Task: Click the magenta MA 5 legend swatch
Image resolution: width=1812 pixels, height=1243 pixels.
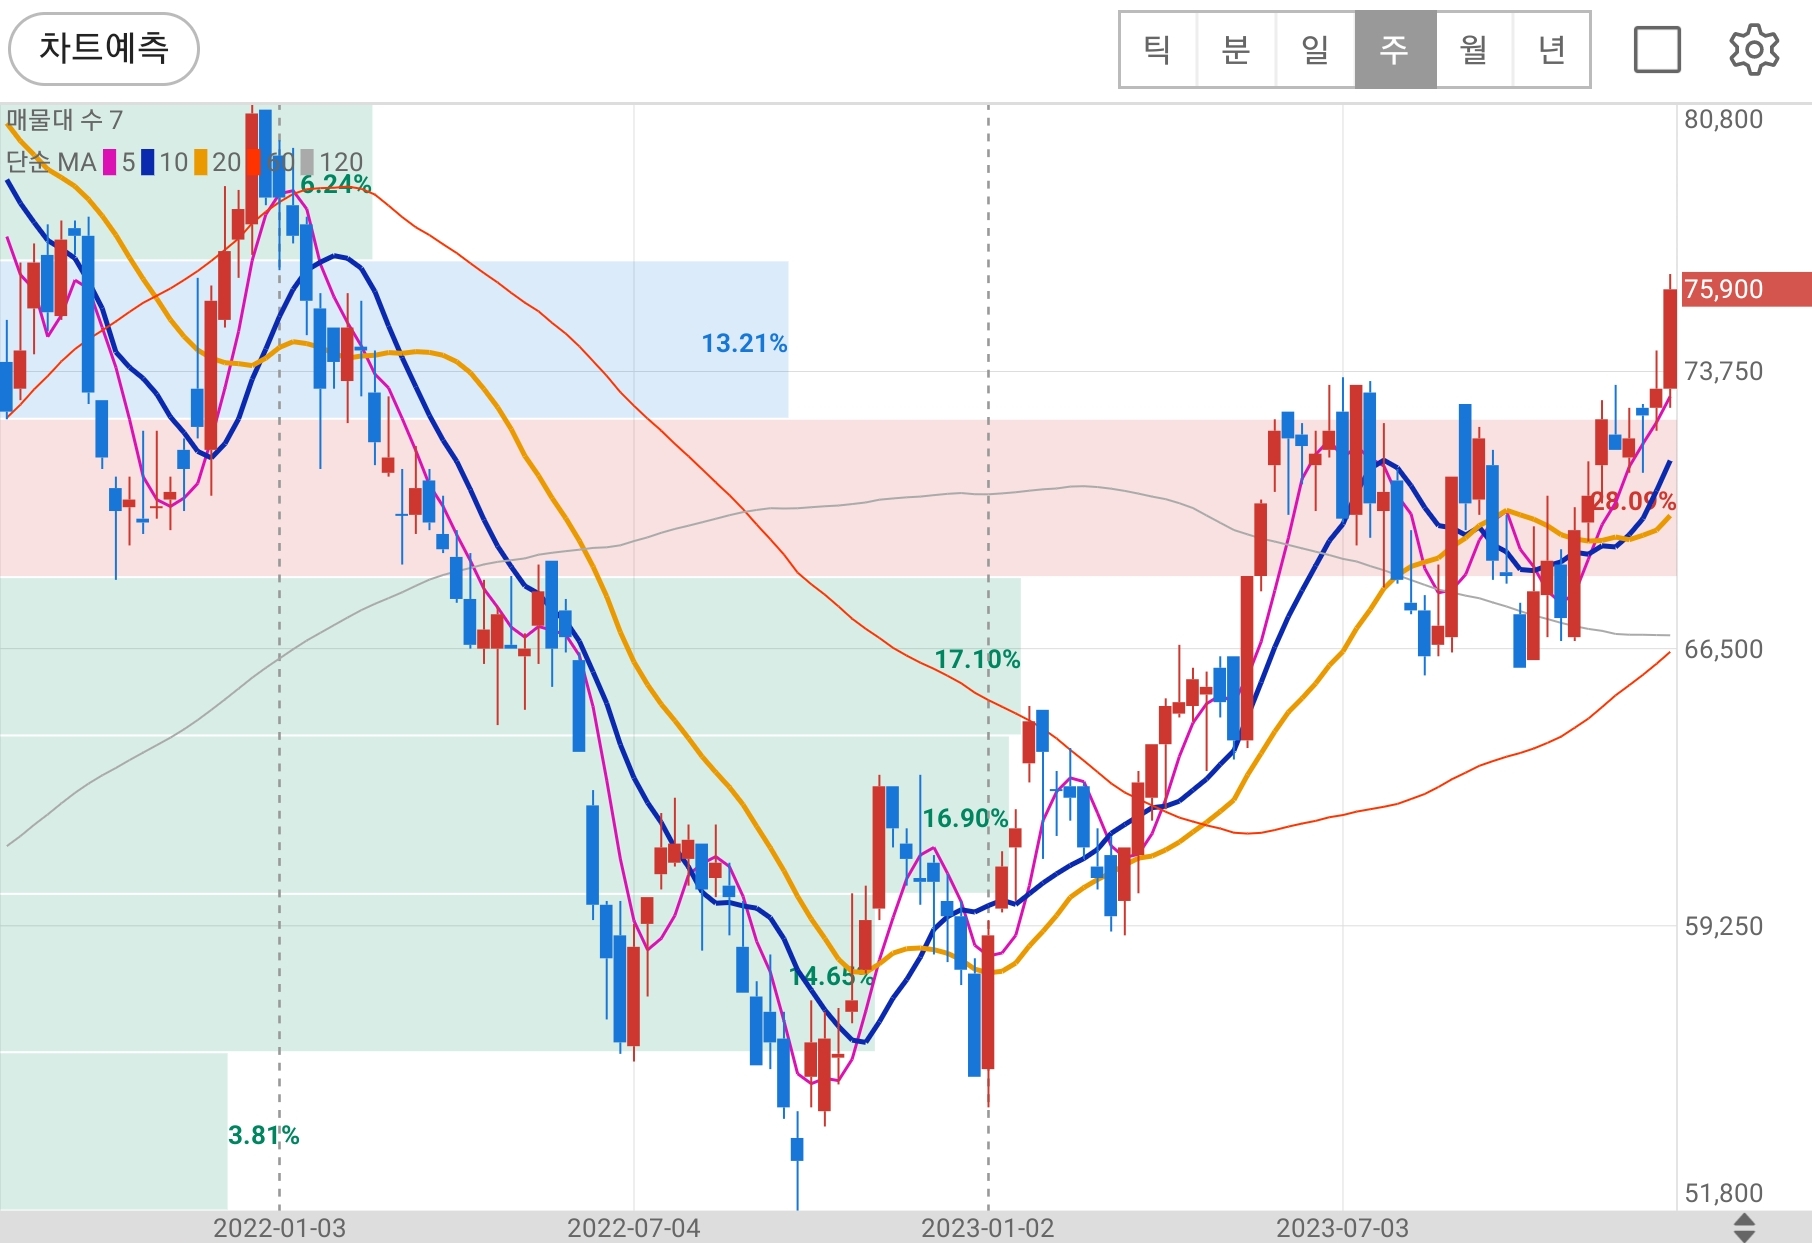Action: (x=109, y=162)
